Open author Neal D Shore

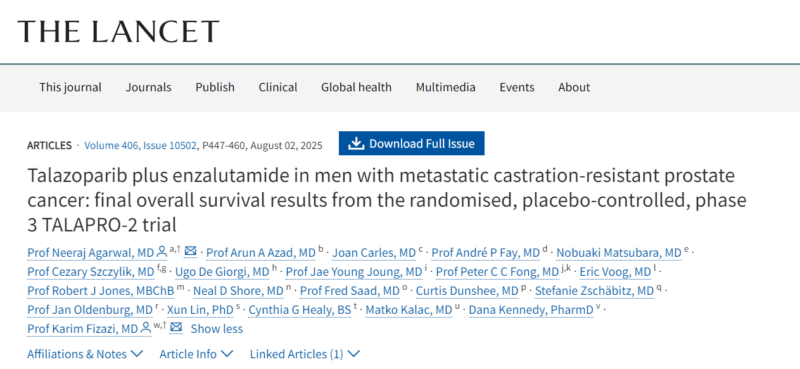coord(238,291)
